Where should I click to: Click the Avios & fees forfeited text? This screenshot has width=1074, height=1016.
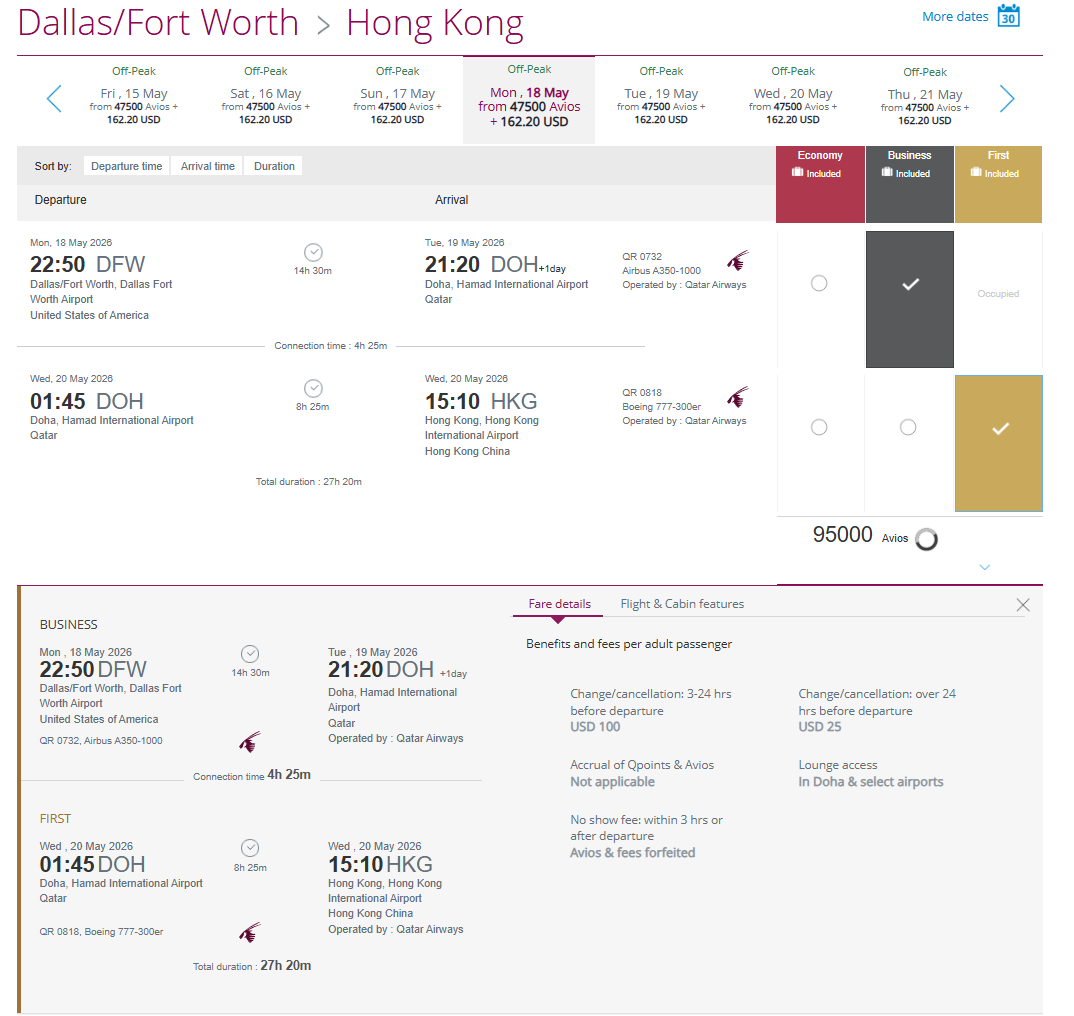tap(633, 853)
